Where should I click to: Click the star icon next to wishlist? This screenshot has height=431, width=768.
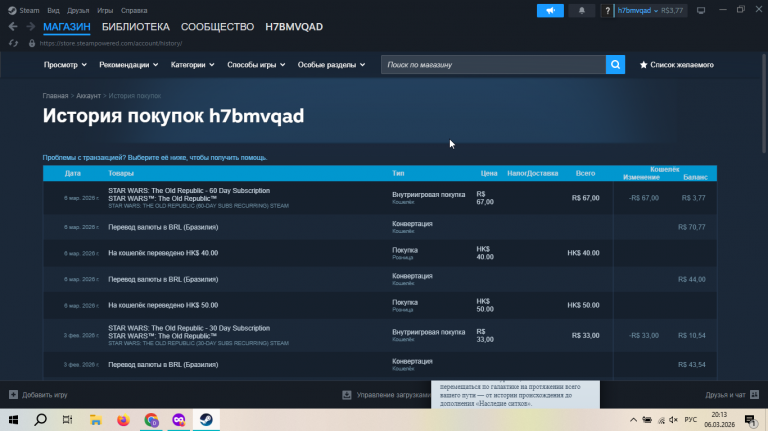(644, 65)
